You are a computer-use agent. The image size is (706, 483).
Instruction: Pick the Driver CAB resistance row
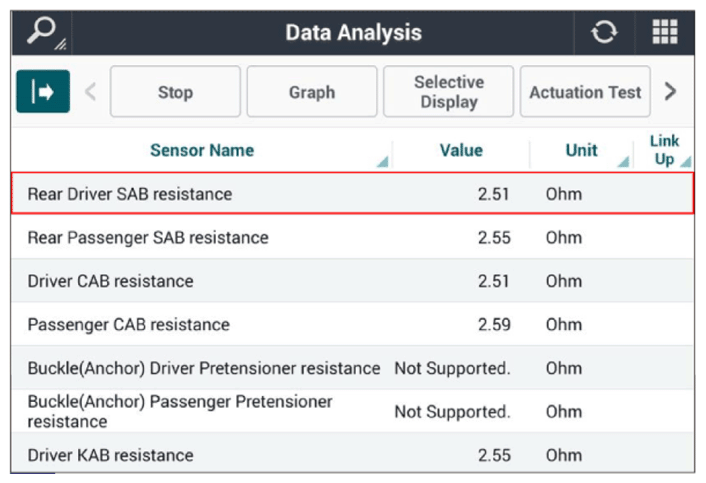[353, 280]
